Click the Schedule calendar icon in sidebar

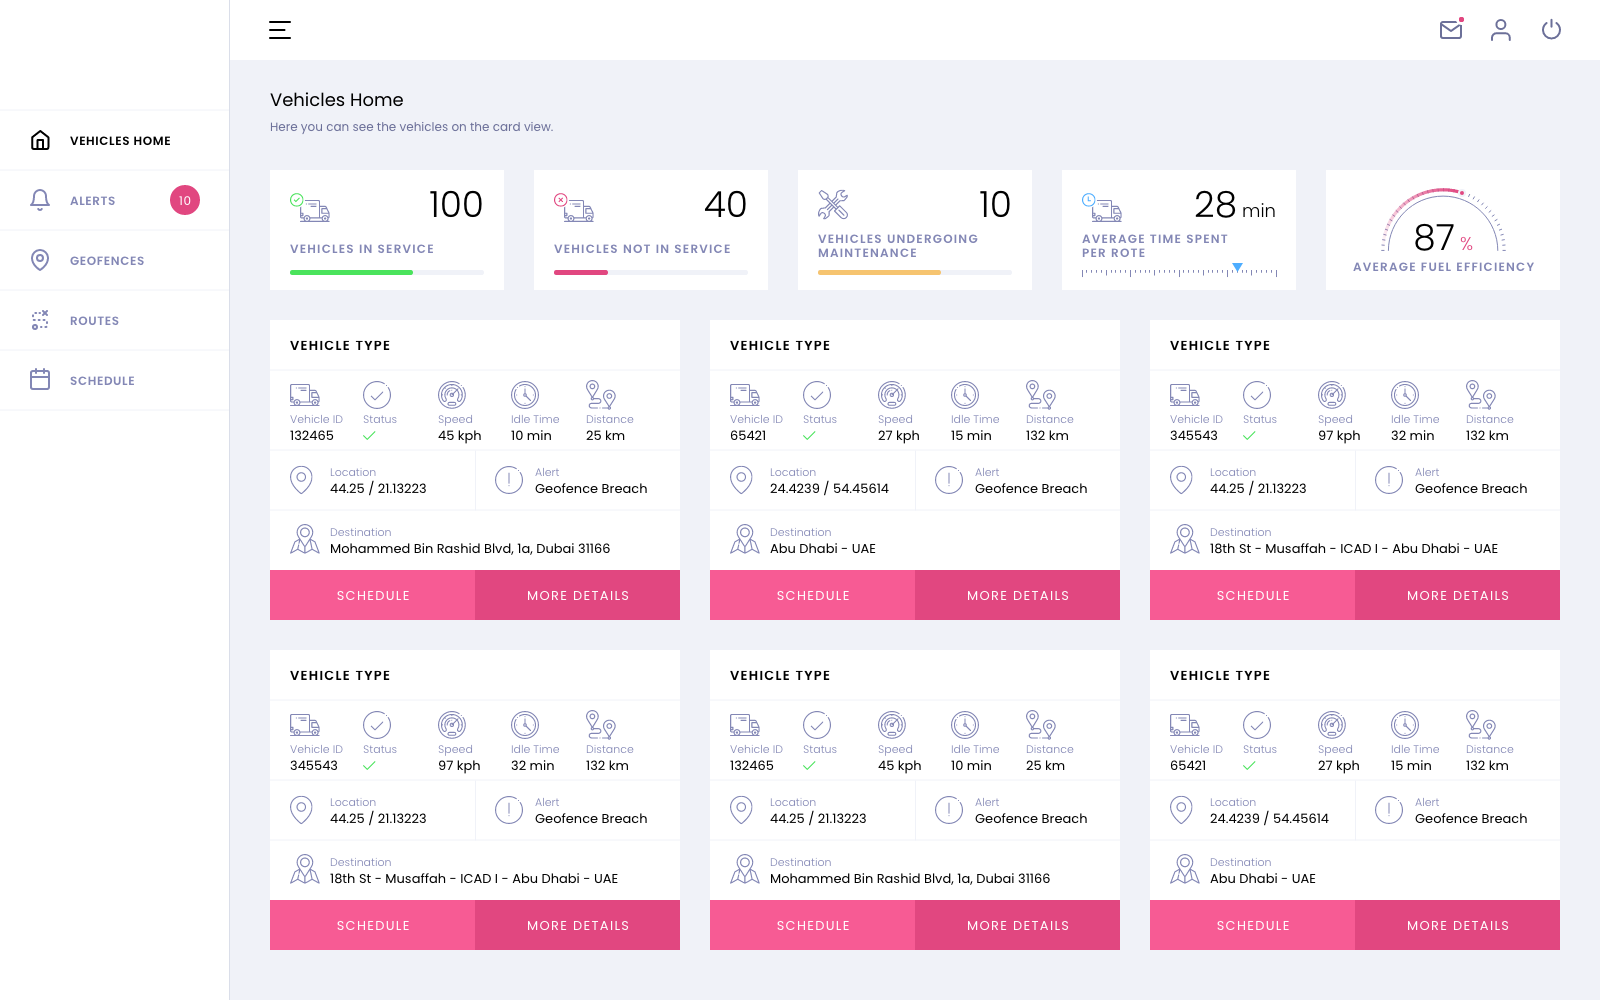(40, 380)
